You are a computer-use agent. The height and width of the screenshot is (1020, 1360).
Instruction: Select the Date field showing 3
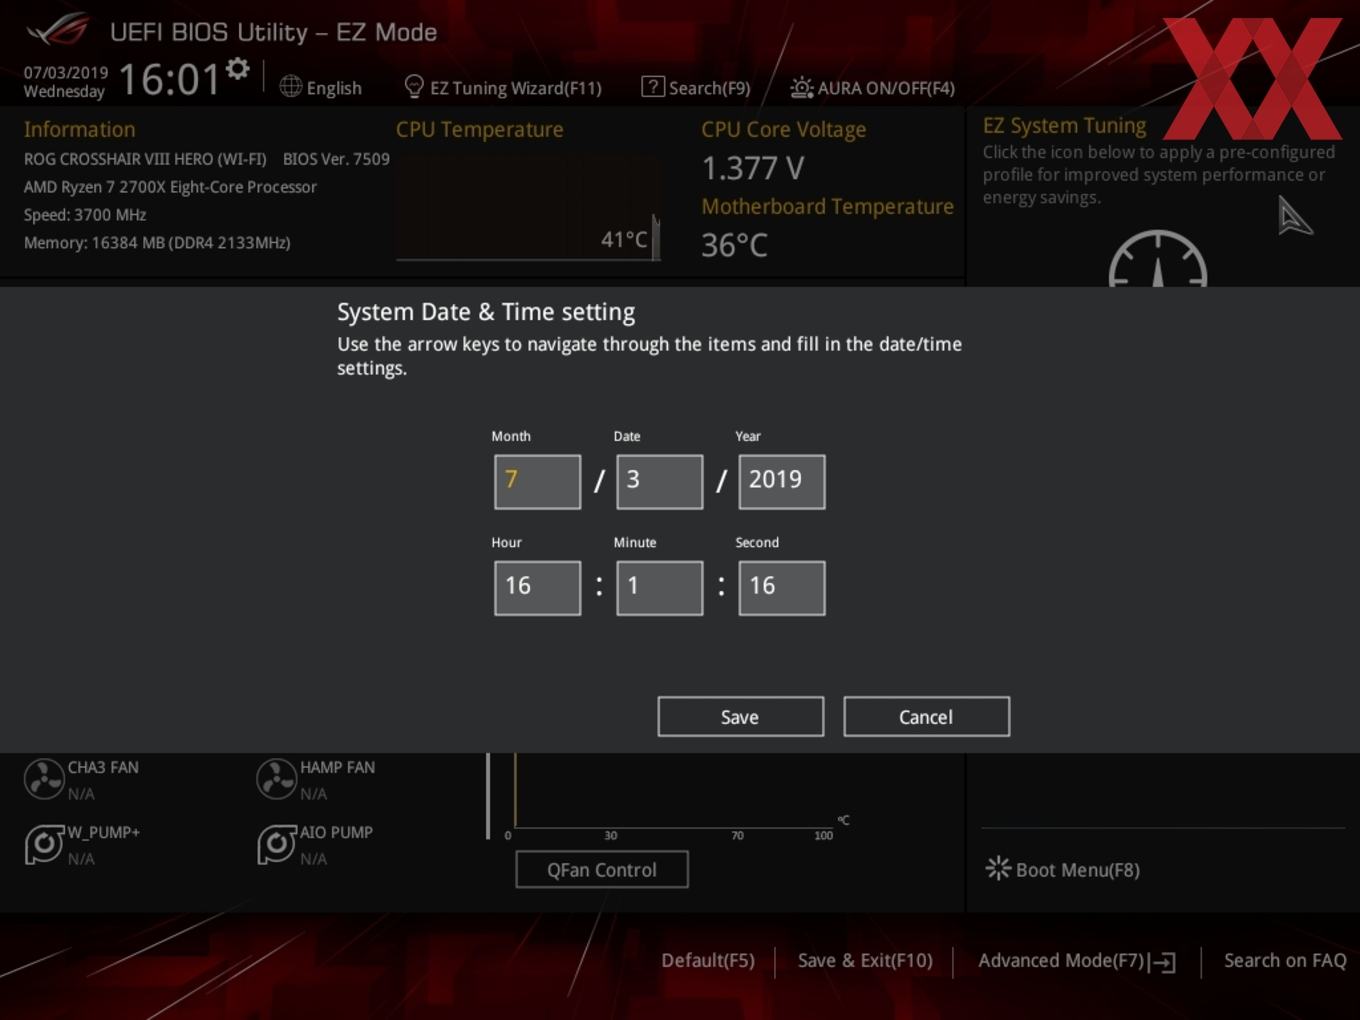[659, 482]
